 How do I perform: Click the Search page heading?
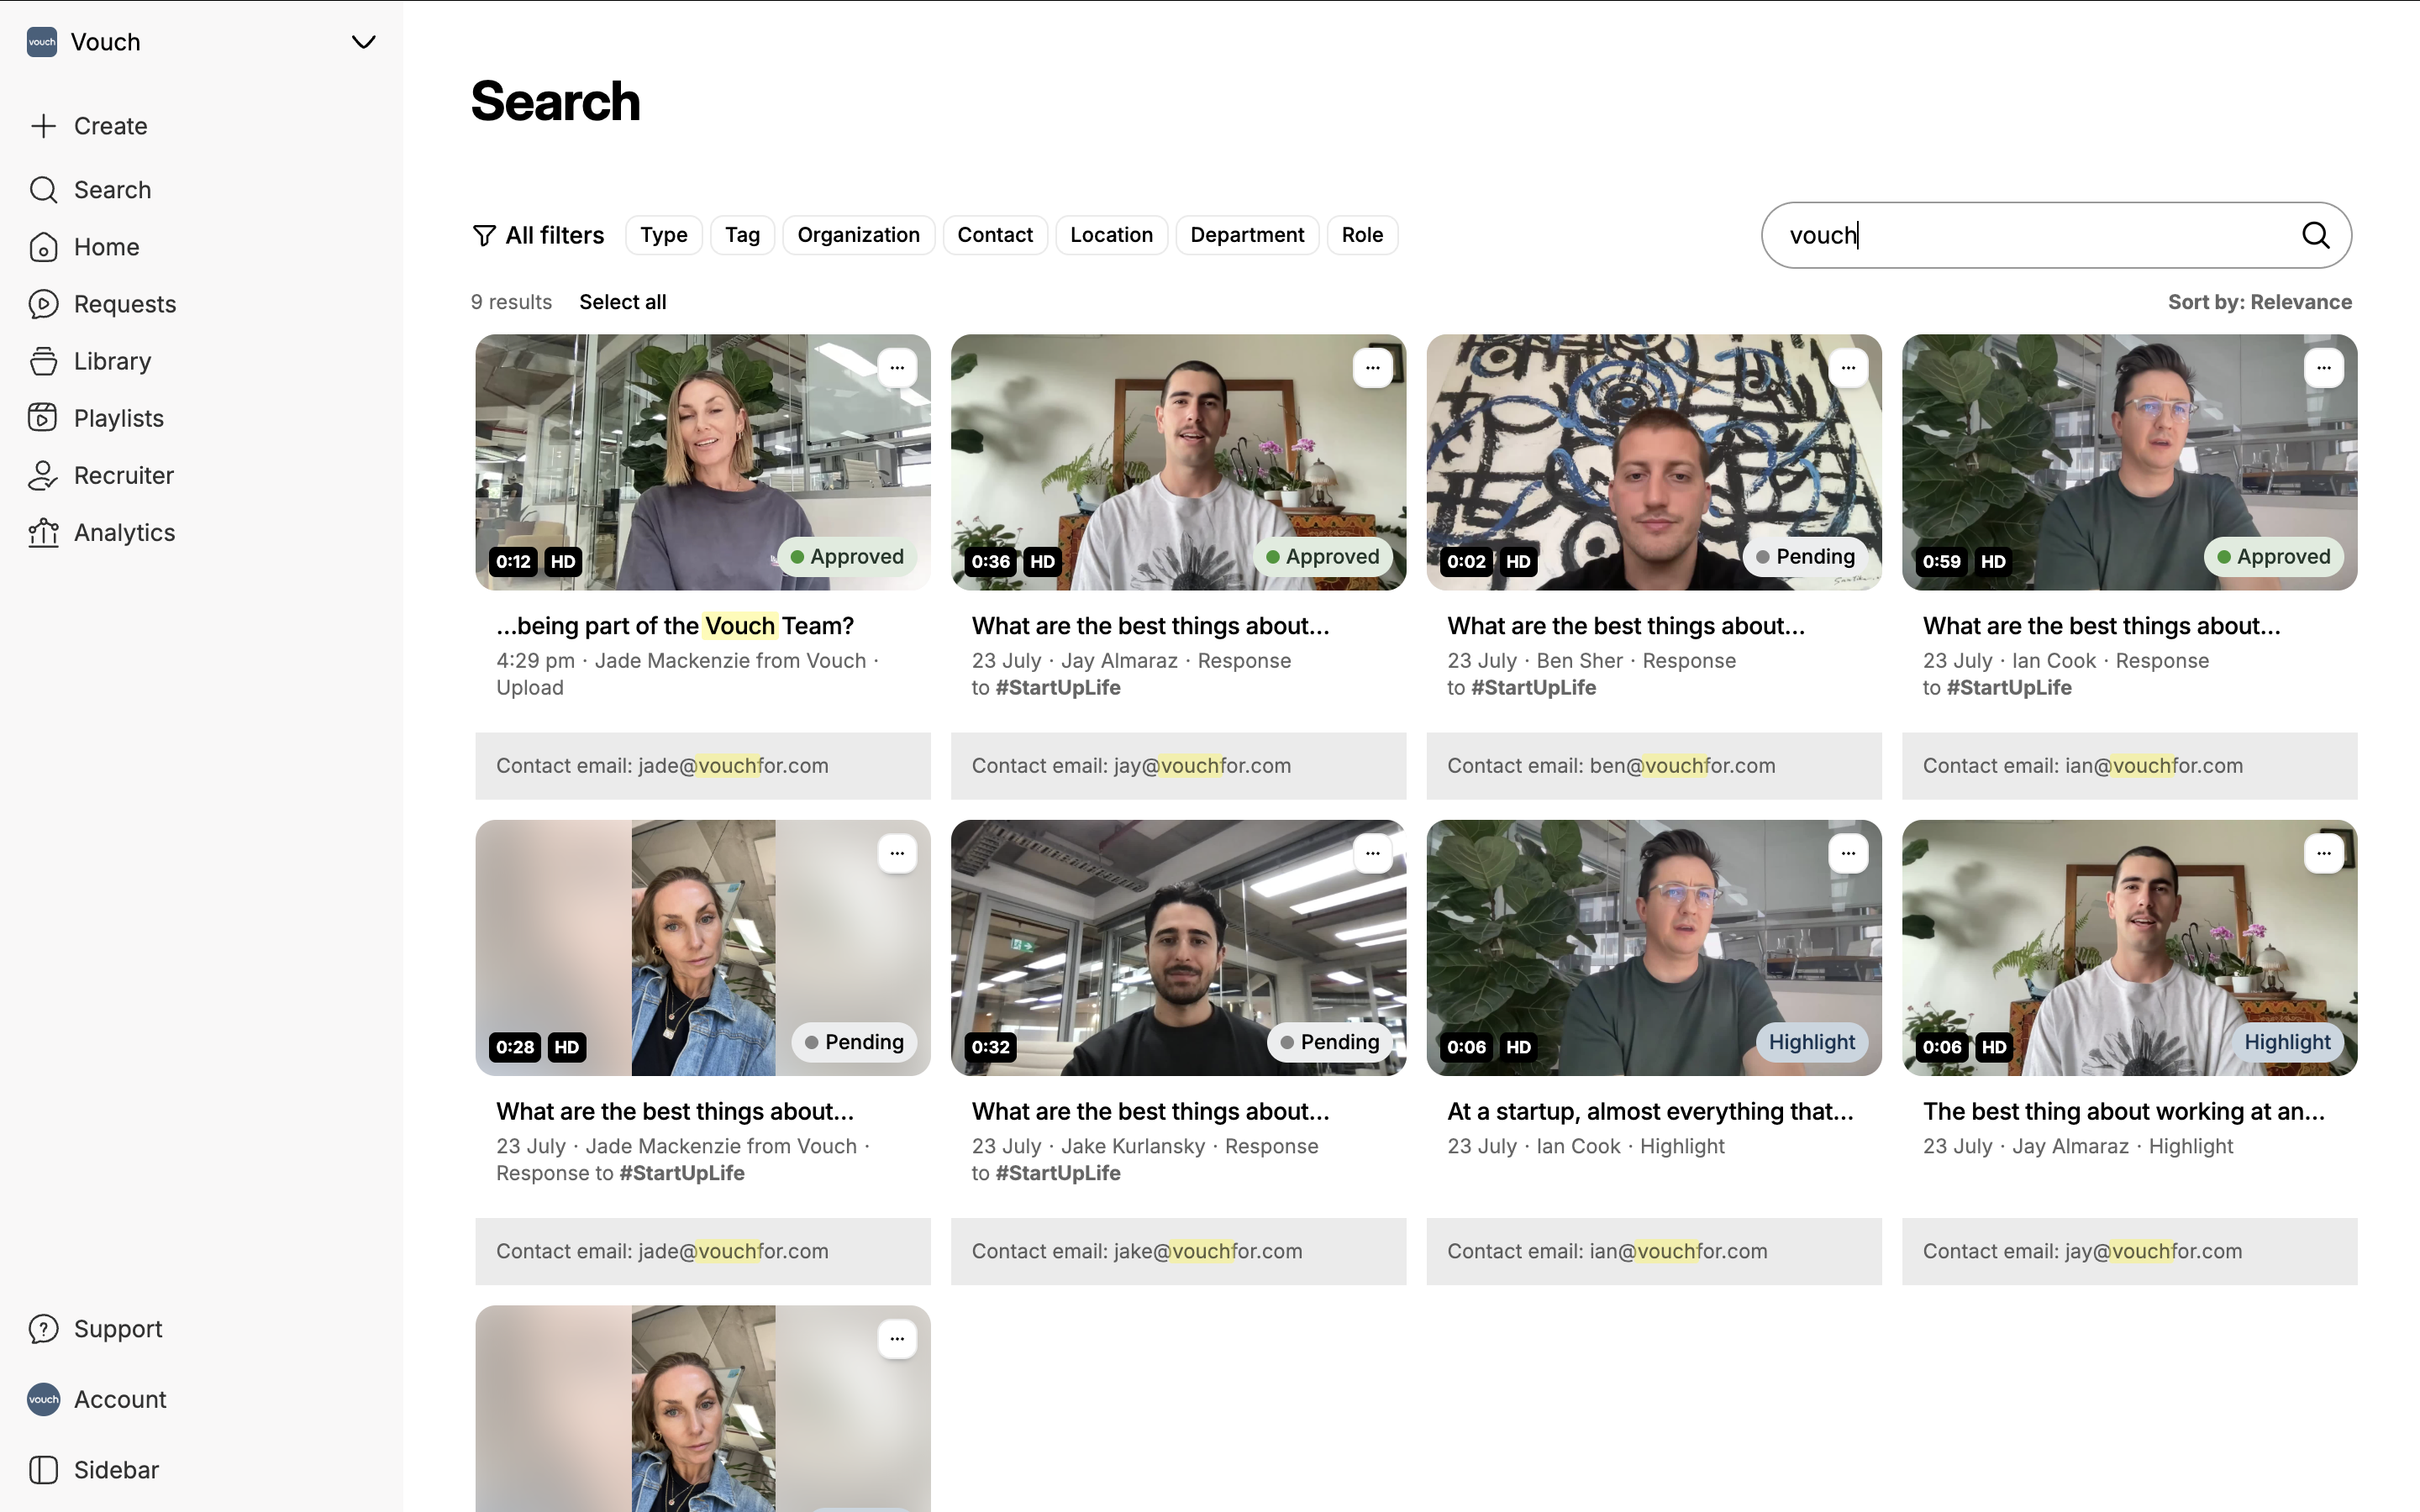(x=555, y=102)
